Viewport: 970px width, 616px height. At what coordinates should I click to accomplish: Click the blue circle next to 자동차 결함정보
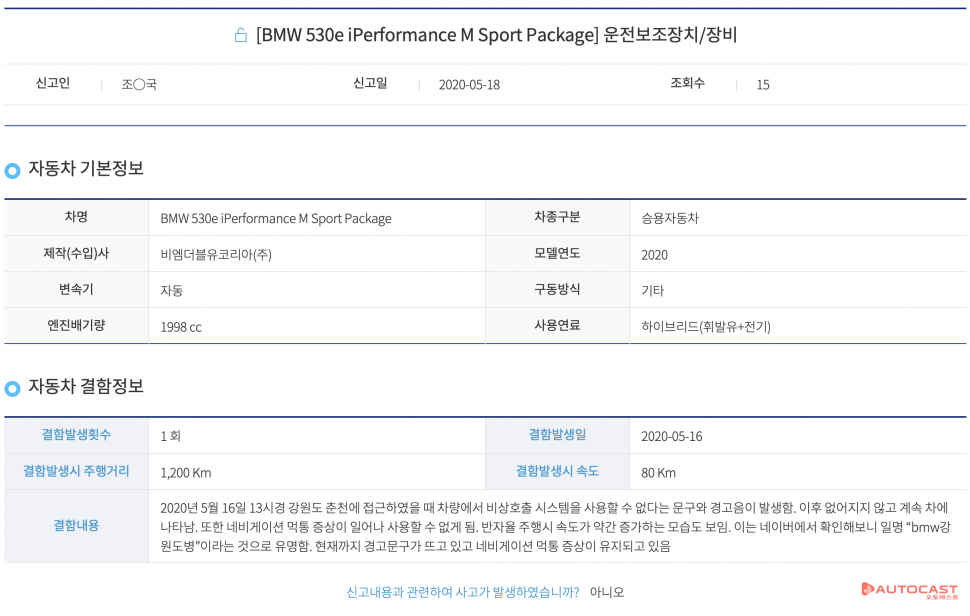tap(12, 388)
